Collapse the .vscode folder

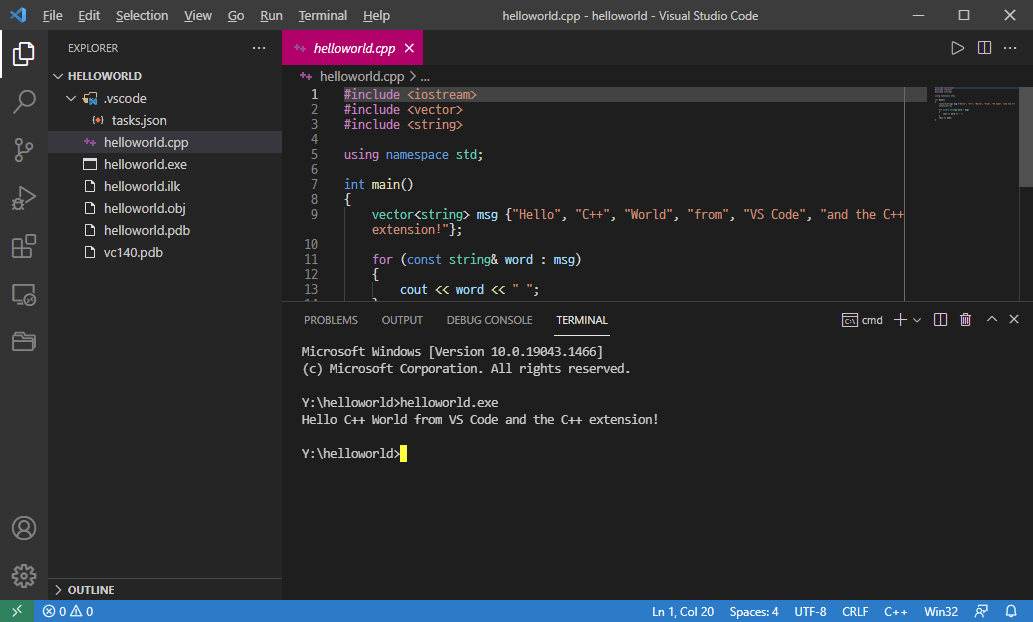pos(71,98)
